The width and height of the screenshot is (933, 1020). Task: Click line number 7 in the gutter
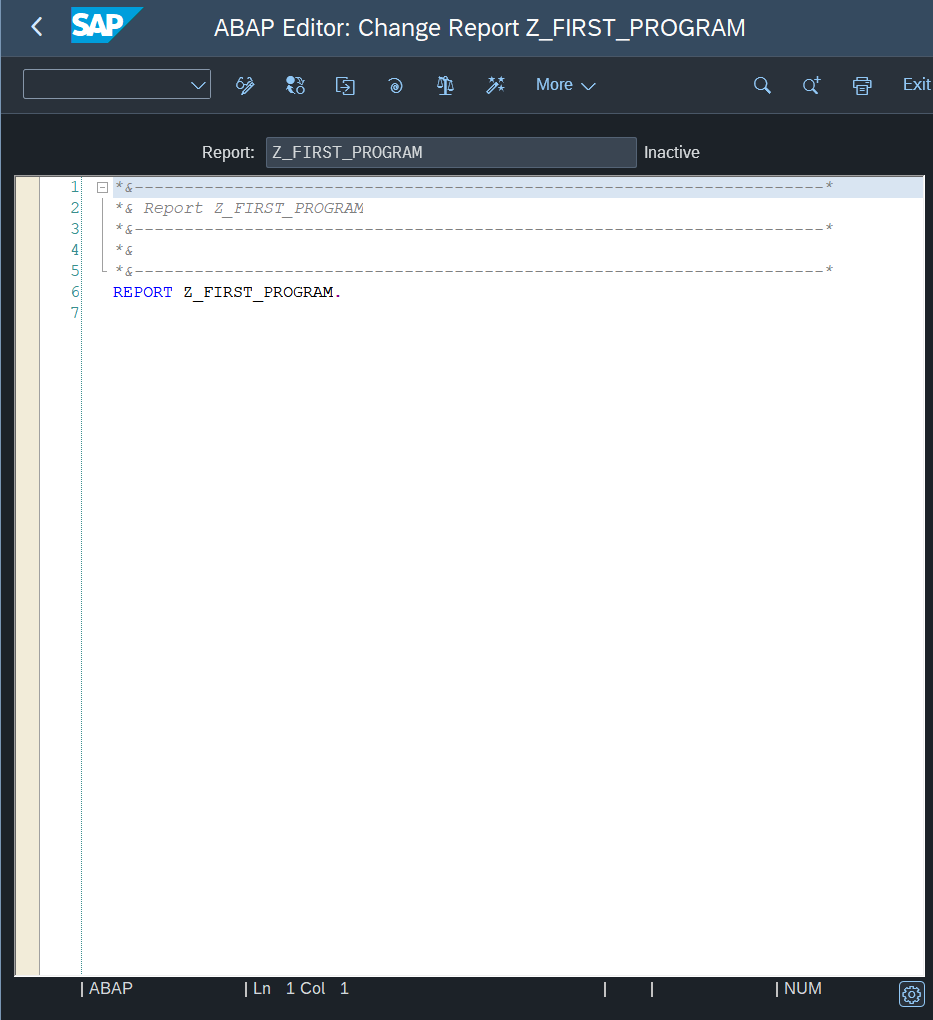pos(74,313)
